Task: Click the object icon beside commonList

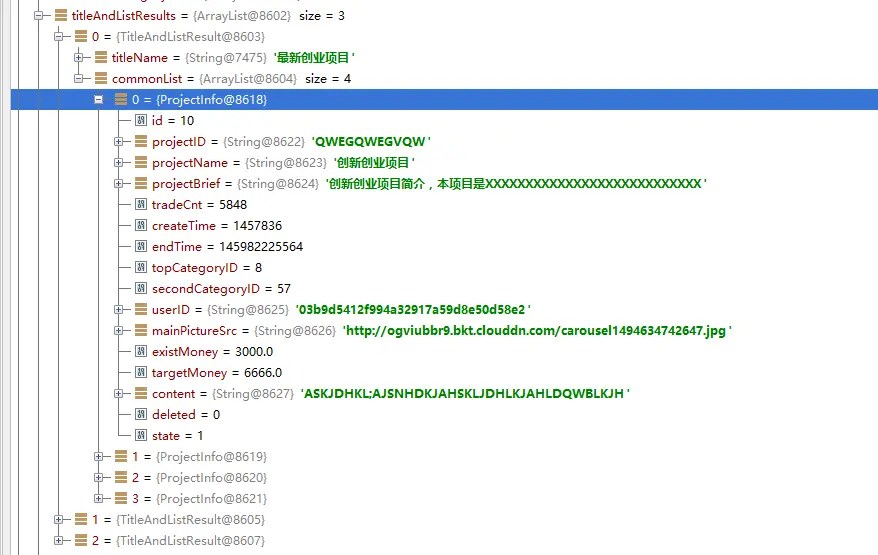Action: (x=101, y=78)
